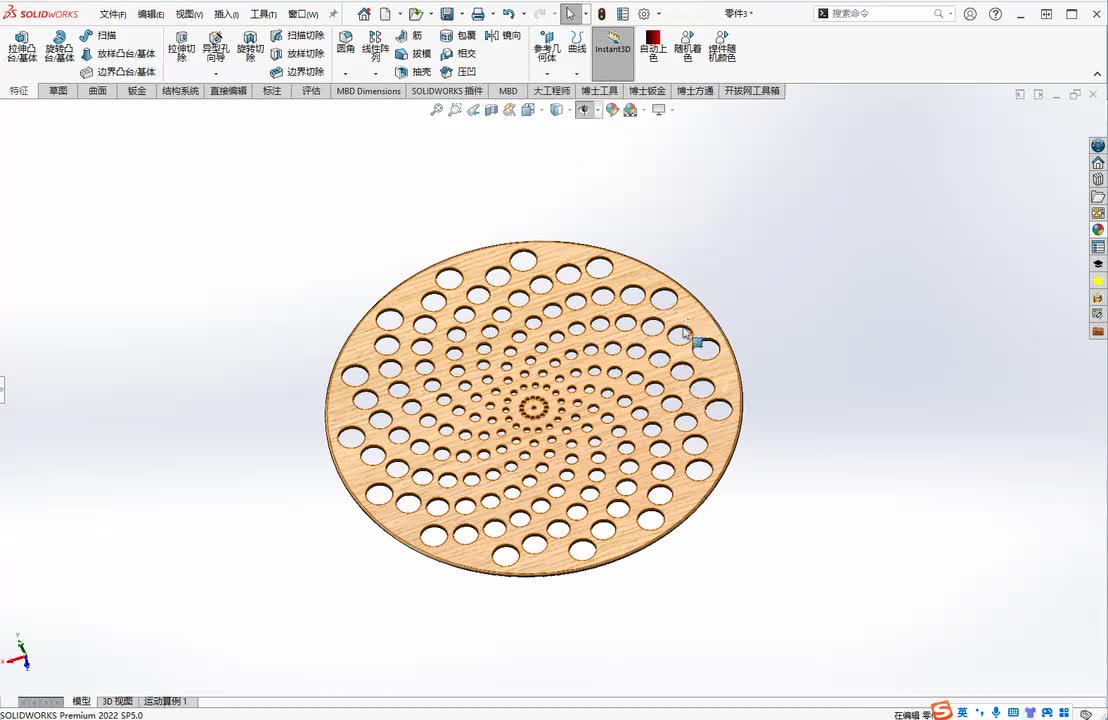Open the 异型孔向导 hole wizard
Viewport: 1108px width, 720px height.
click(x=216, y=47)
